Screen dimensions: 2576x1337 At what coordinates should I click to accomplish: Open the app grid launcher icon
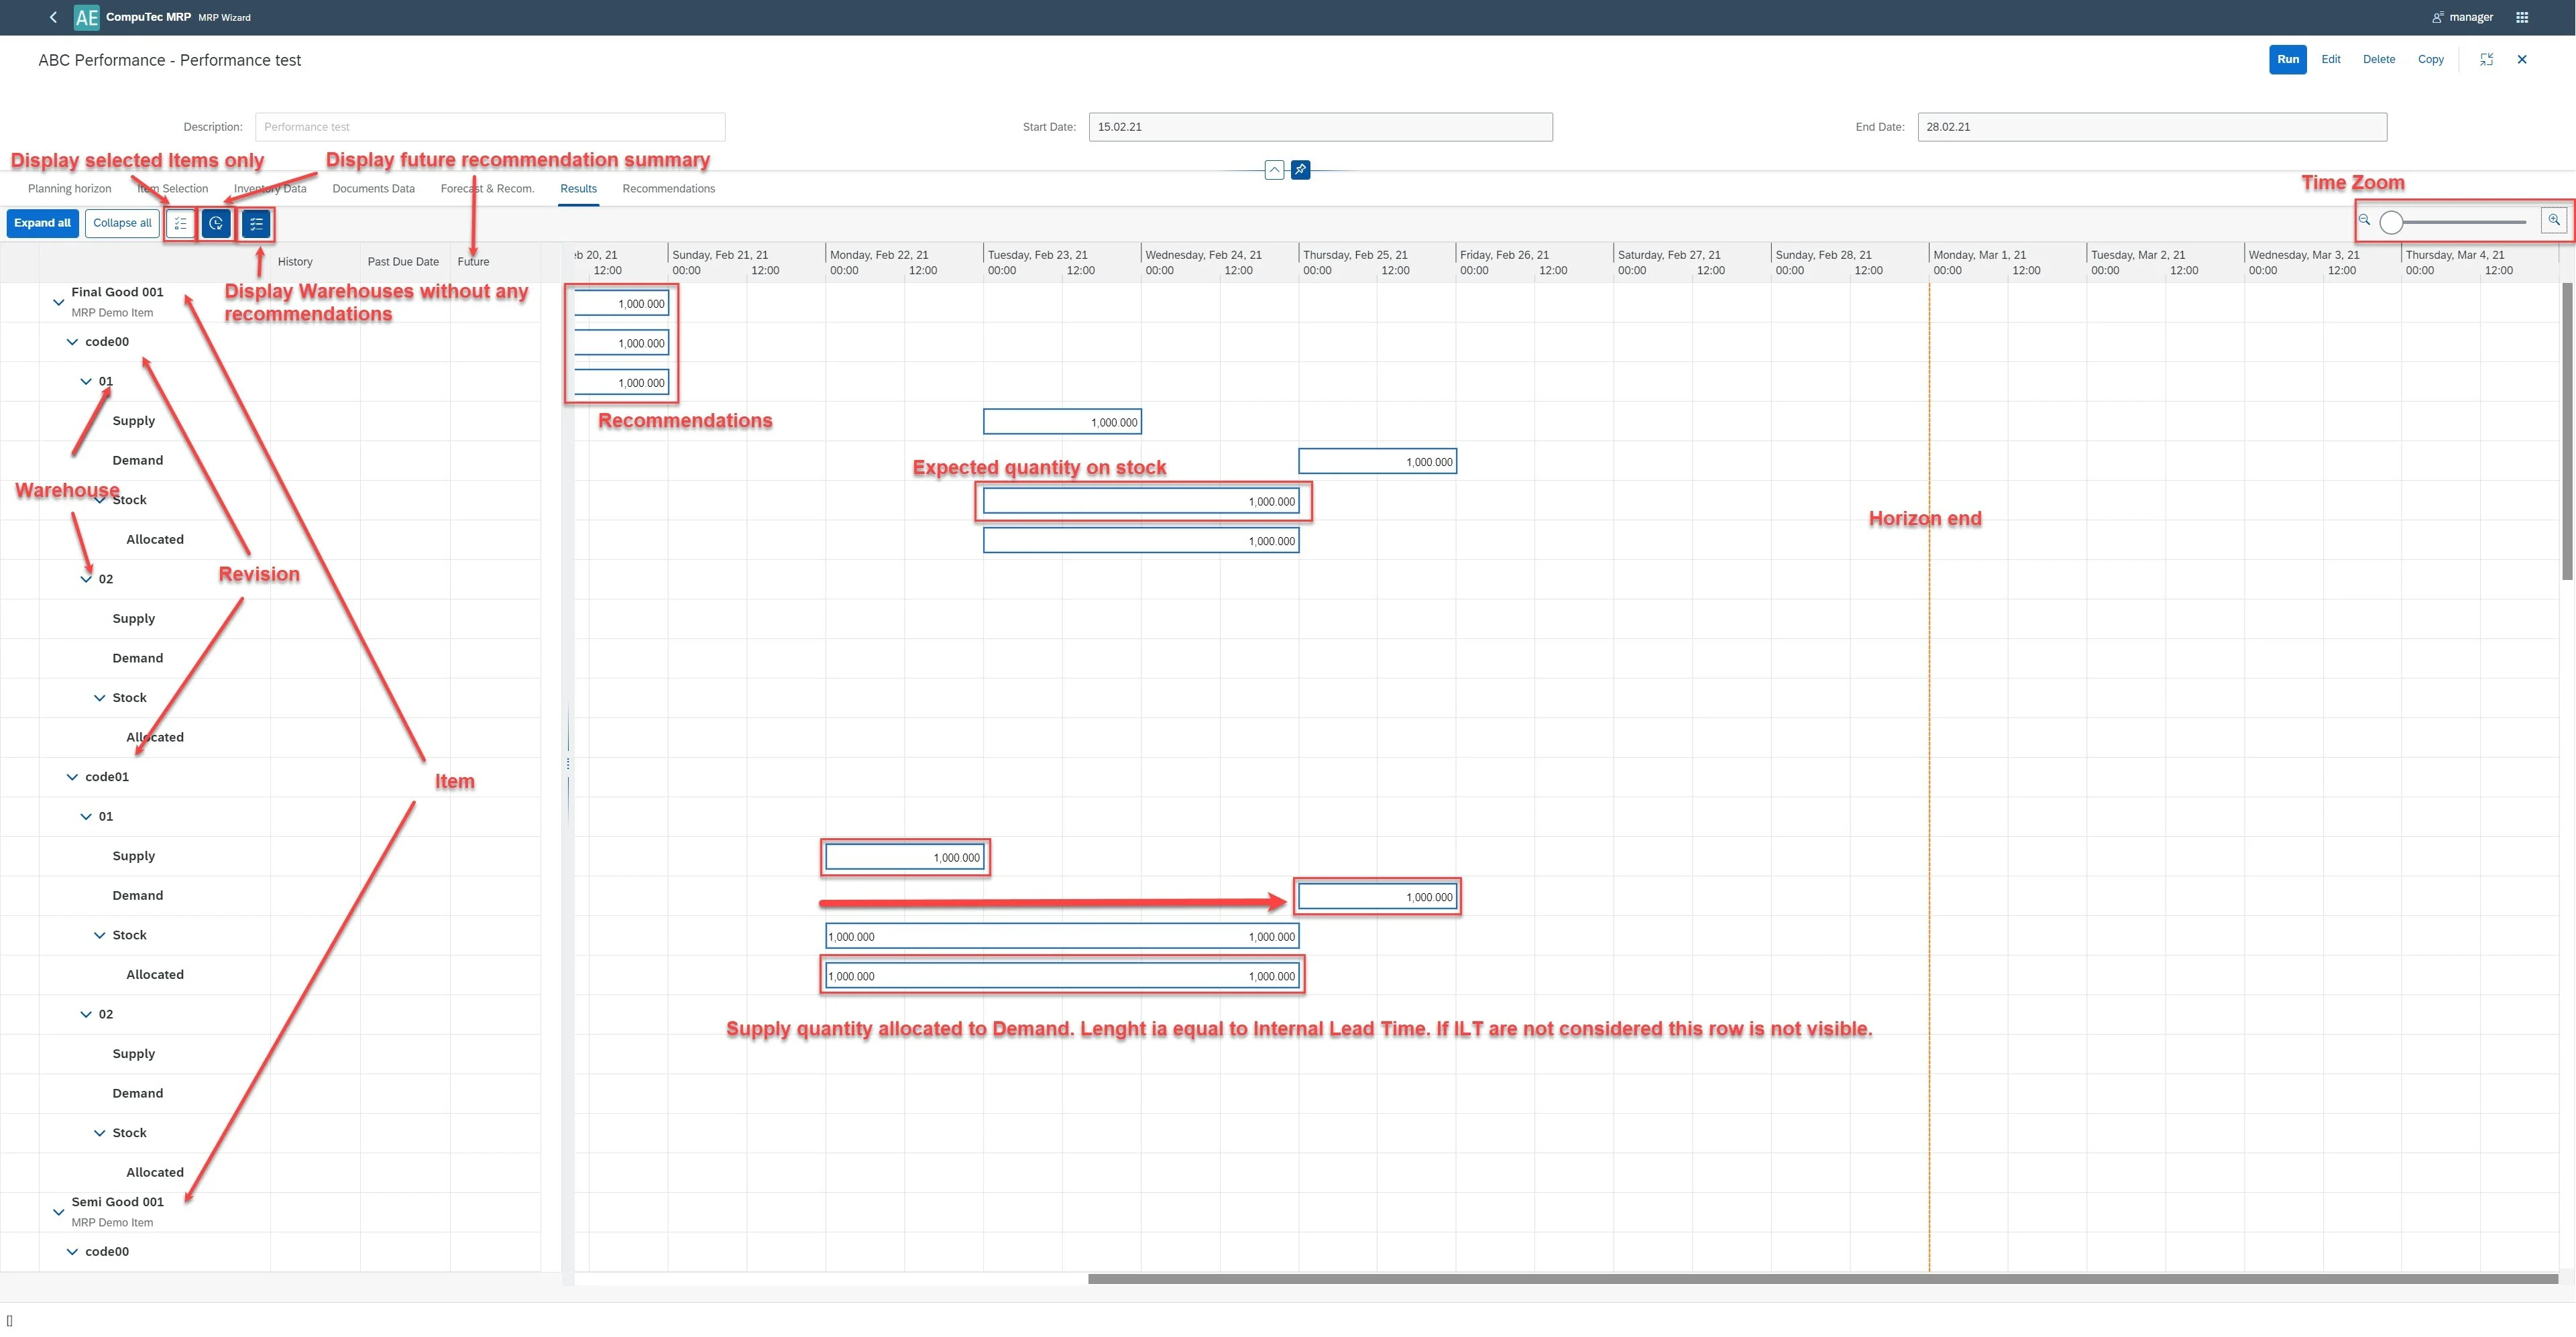2521,17
